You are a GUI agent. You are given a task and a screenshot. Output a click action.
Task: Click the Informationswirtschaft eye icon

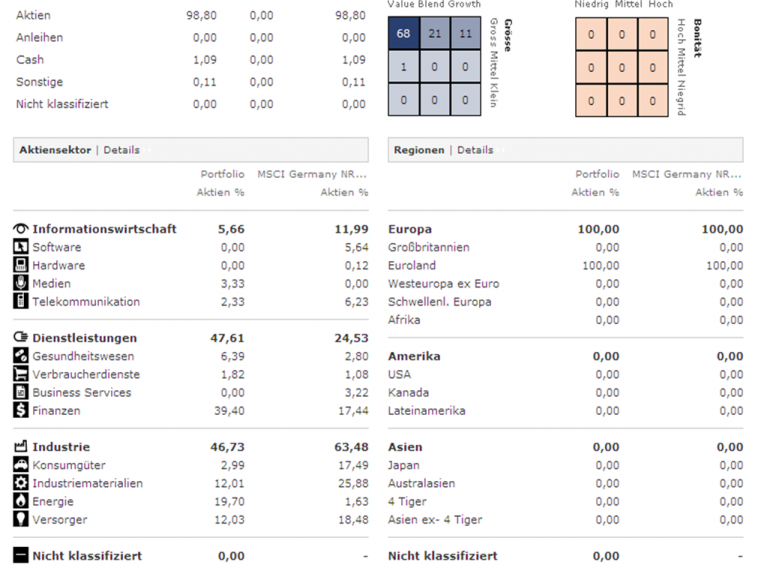click(x=21, y=229)
